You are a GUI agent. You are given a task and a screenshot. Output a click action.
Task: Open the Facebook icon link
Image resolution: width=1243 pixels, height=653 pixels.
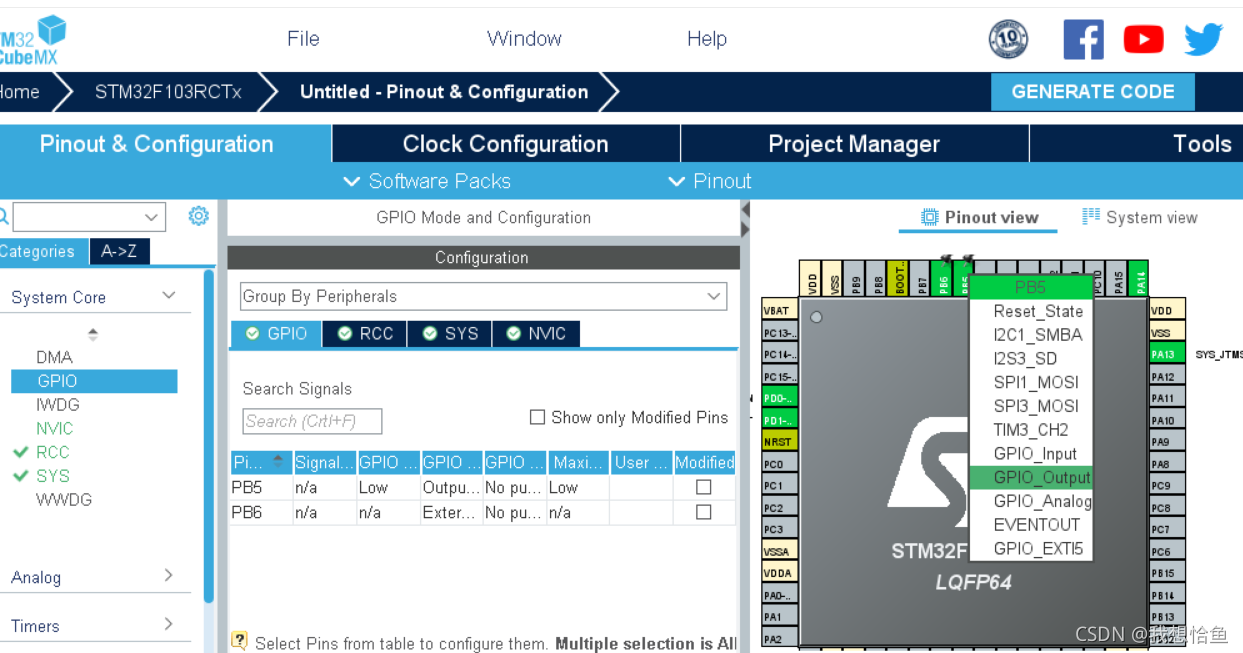click(1083, 40)
